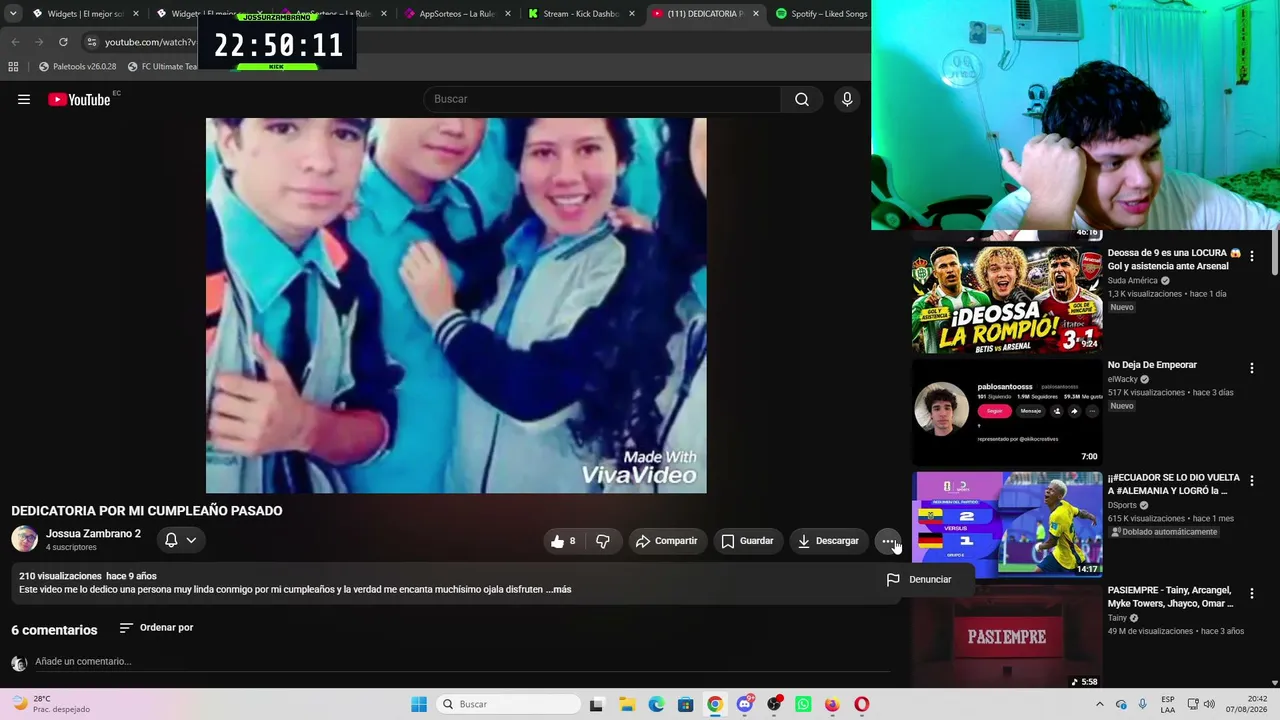Open options for the PASIEMPRE video
The height and width of the screenshot is (720, 1280).
pos(1251,593)
